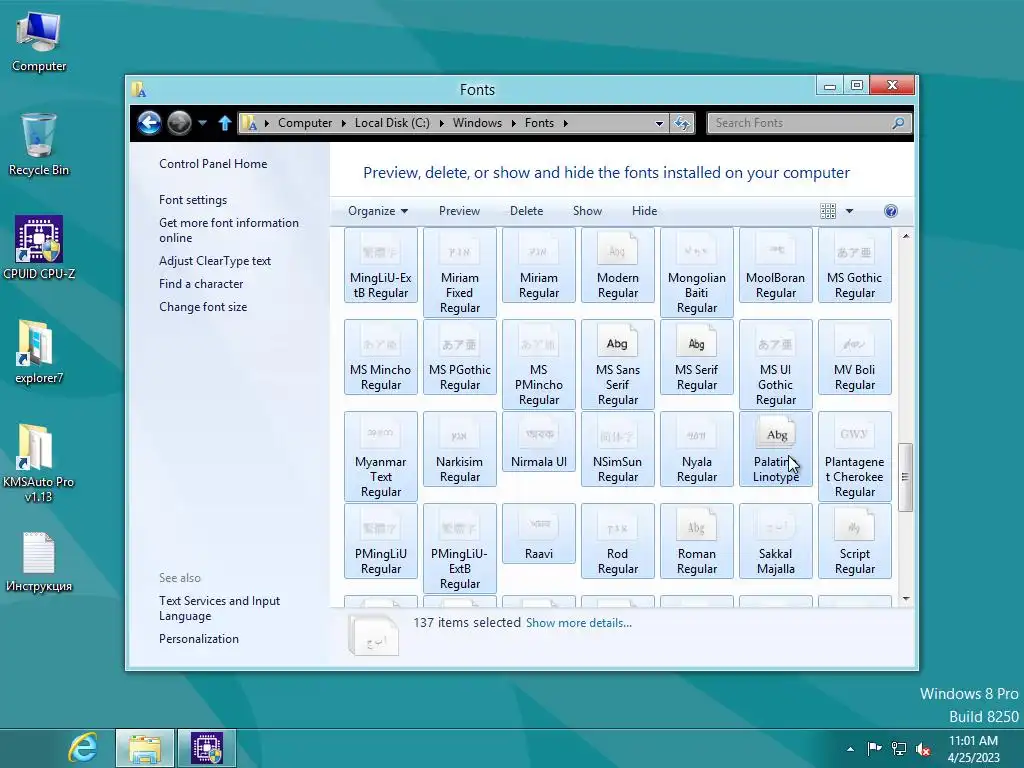Open Find a character link
Viewport: 1024px width, 768px height.
[200, 284]
